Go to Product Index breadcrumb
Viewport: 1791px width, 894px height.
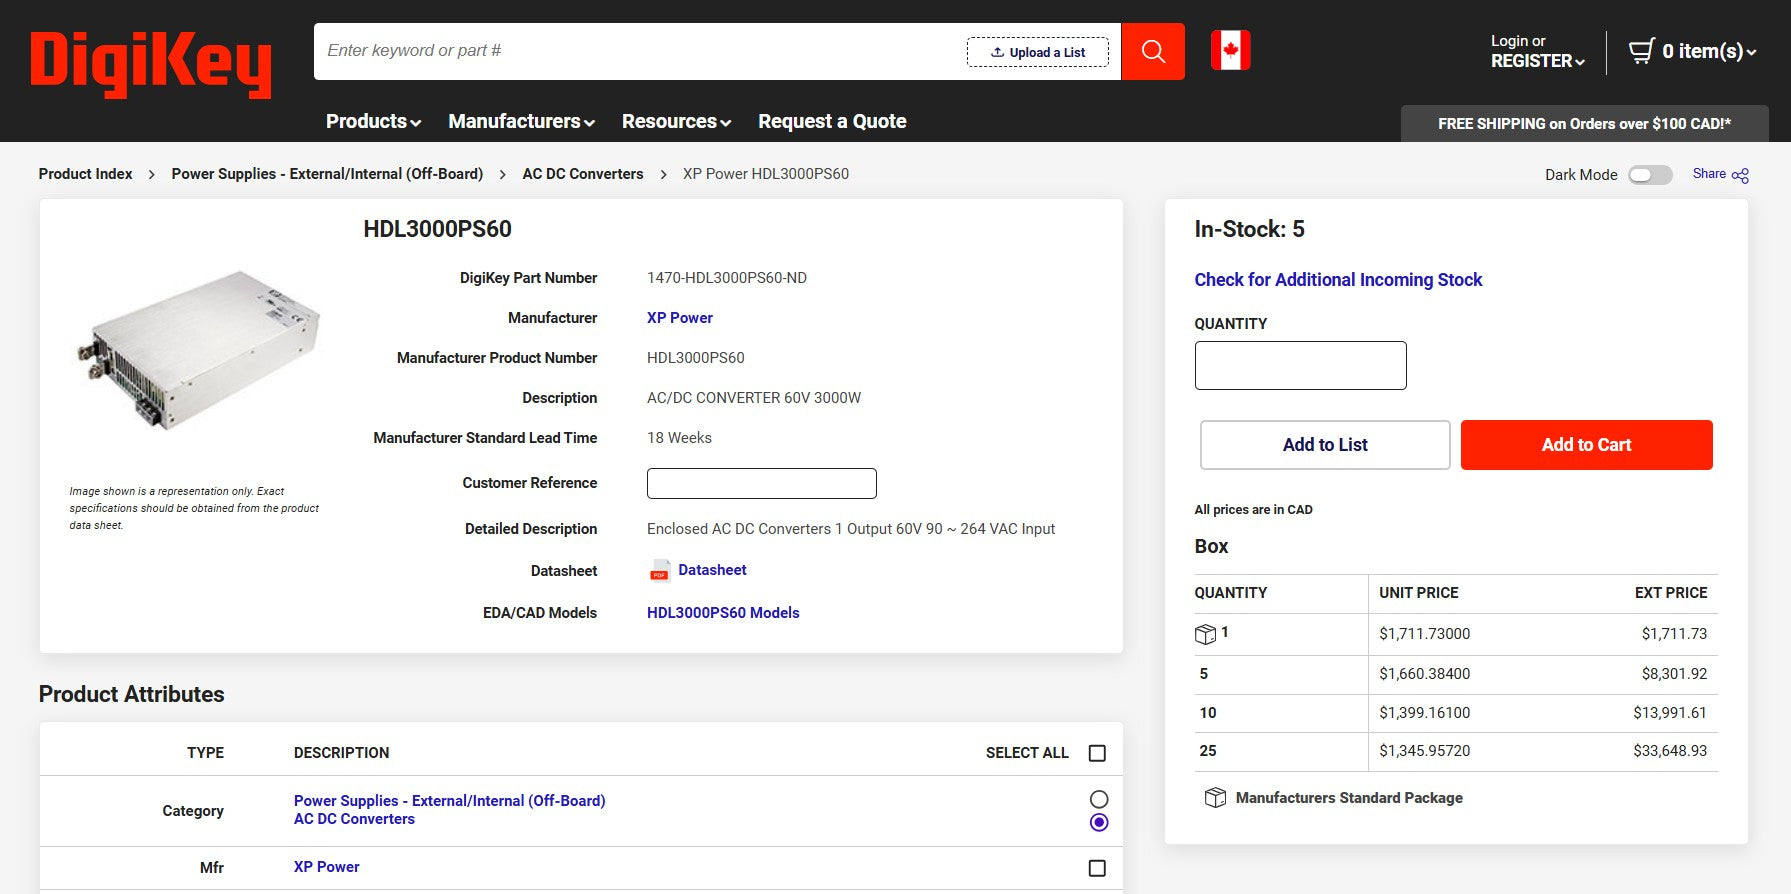pyautogui.click(x=85, y=174)
